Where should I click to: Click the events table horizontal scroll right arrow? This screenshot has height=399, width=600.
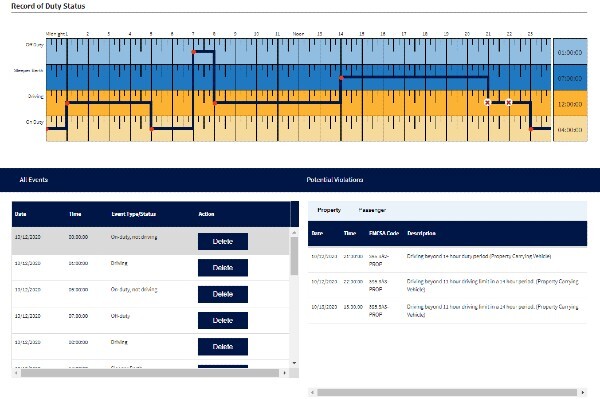tap(284, 373)
